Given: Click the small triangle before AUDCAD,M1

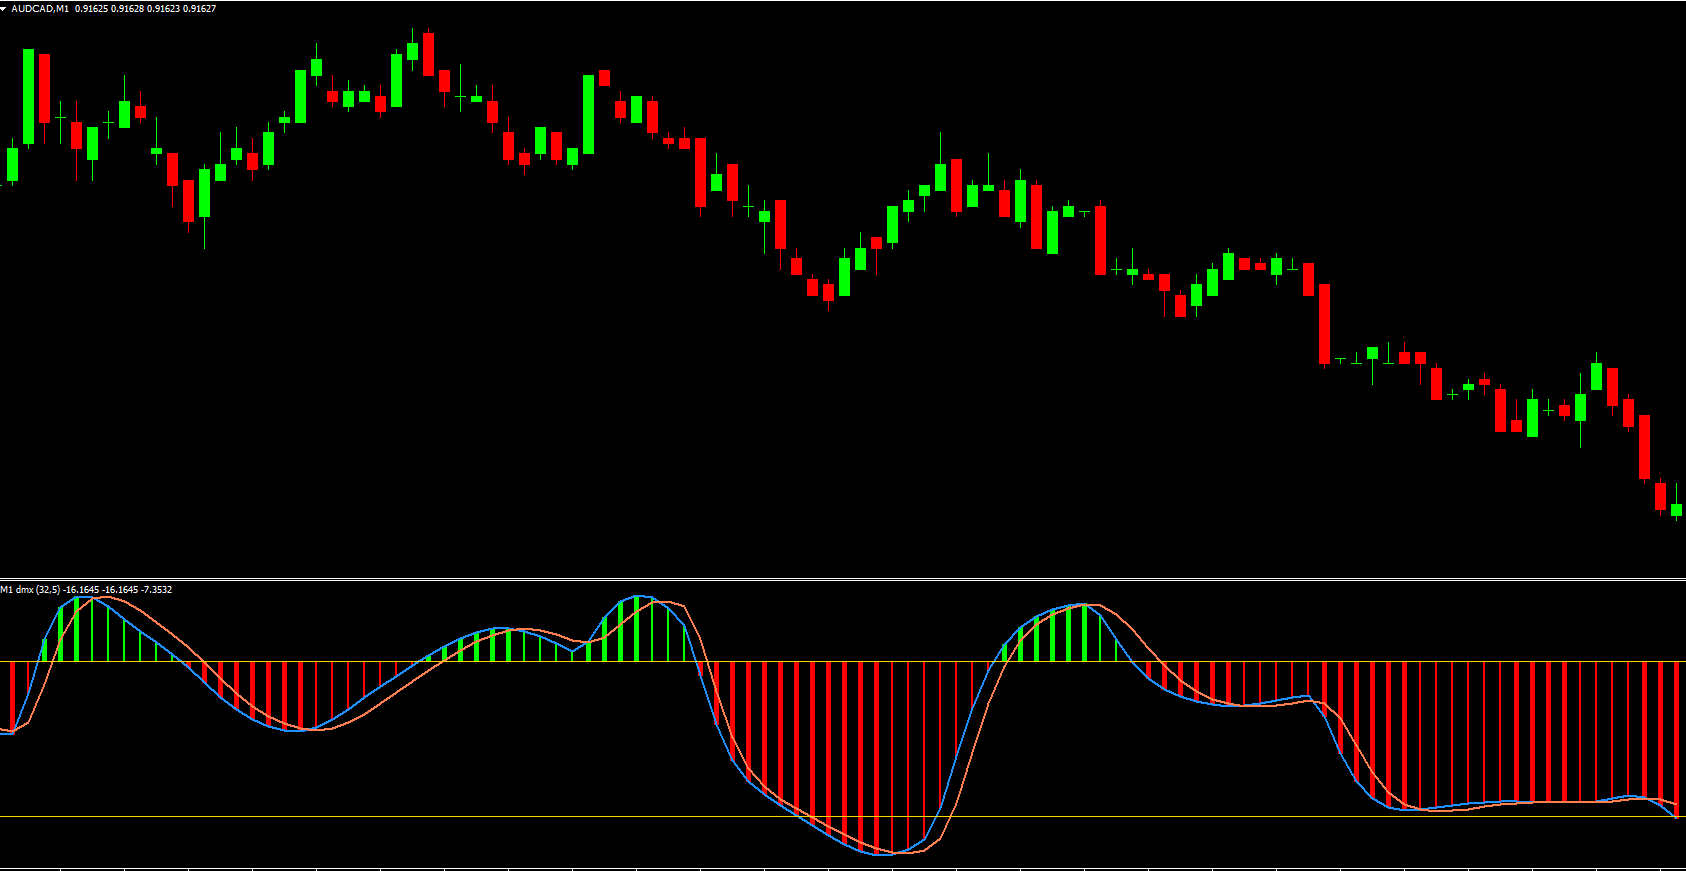Looking at the screenshot, I should click(x=4, y=9).
